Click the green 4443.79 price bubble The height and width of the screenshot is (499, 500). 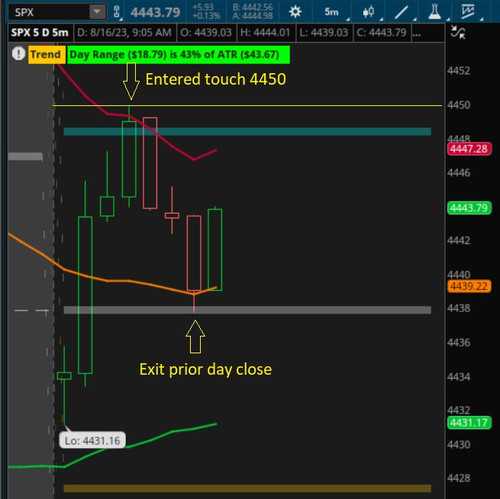point(469,208)
